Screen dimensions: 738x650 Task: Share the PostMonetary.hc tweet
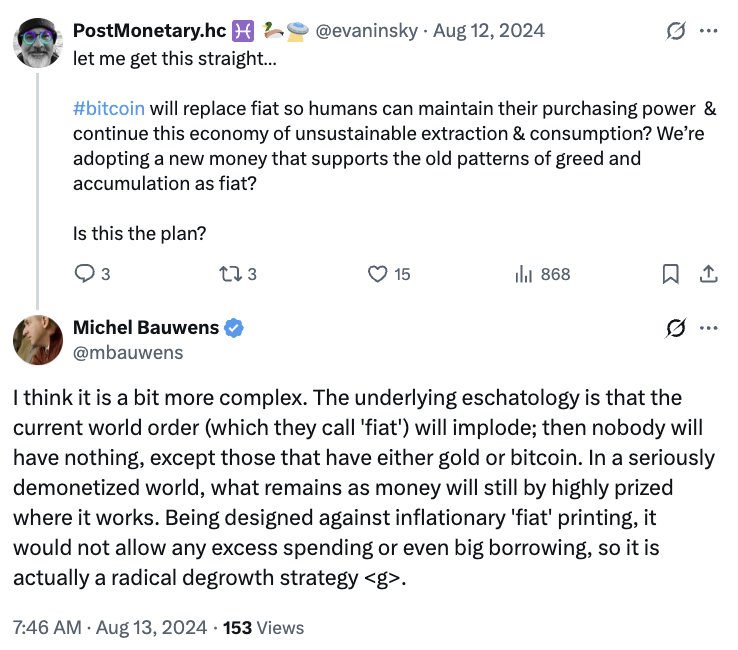(x=706, y=273)
